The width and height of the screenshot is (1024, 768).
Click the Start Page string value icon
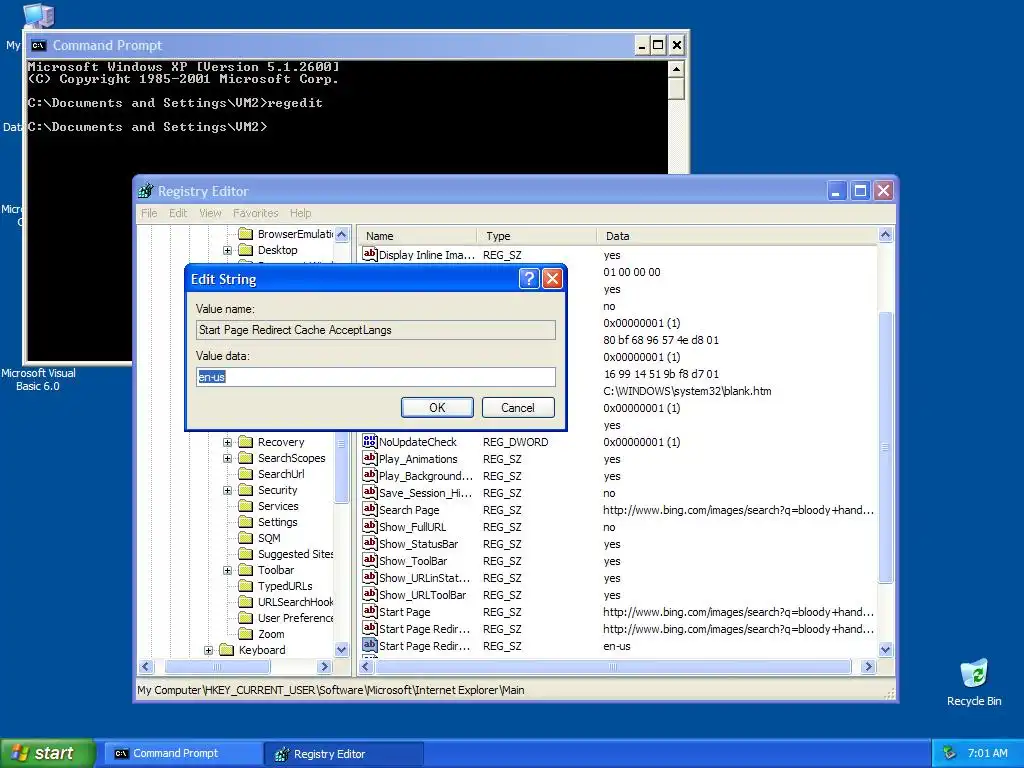click(370, 611)
